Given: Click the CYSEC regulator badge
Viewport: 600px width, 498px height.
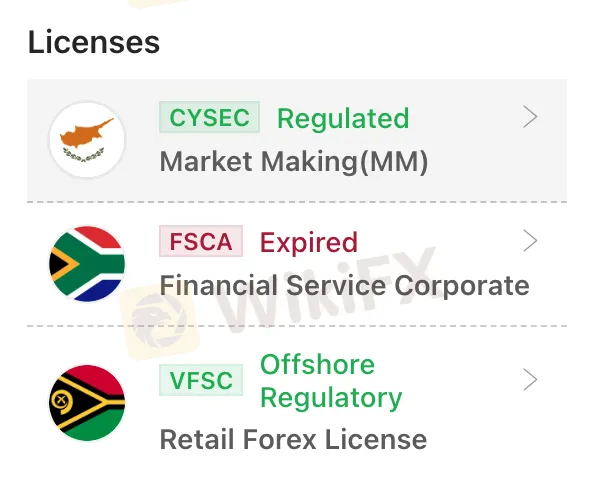Looking at the screenshot, I should point(209,118).
